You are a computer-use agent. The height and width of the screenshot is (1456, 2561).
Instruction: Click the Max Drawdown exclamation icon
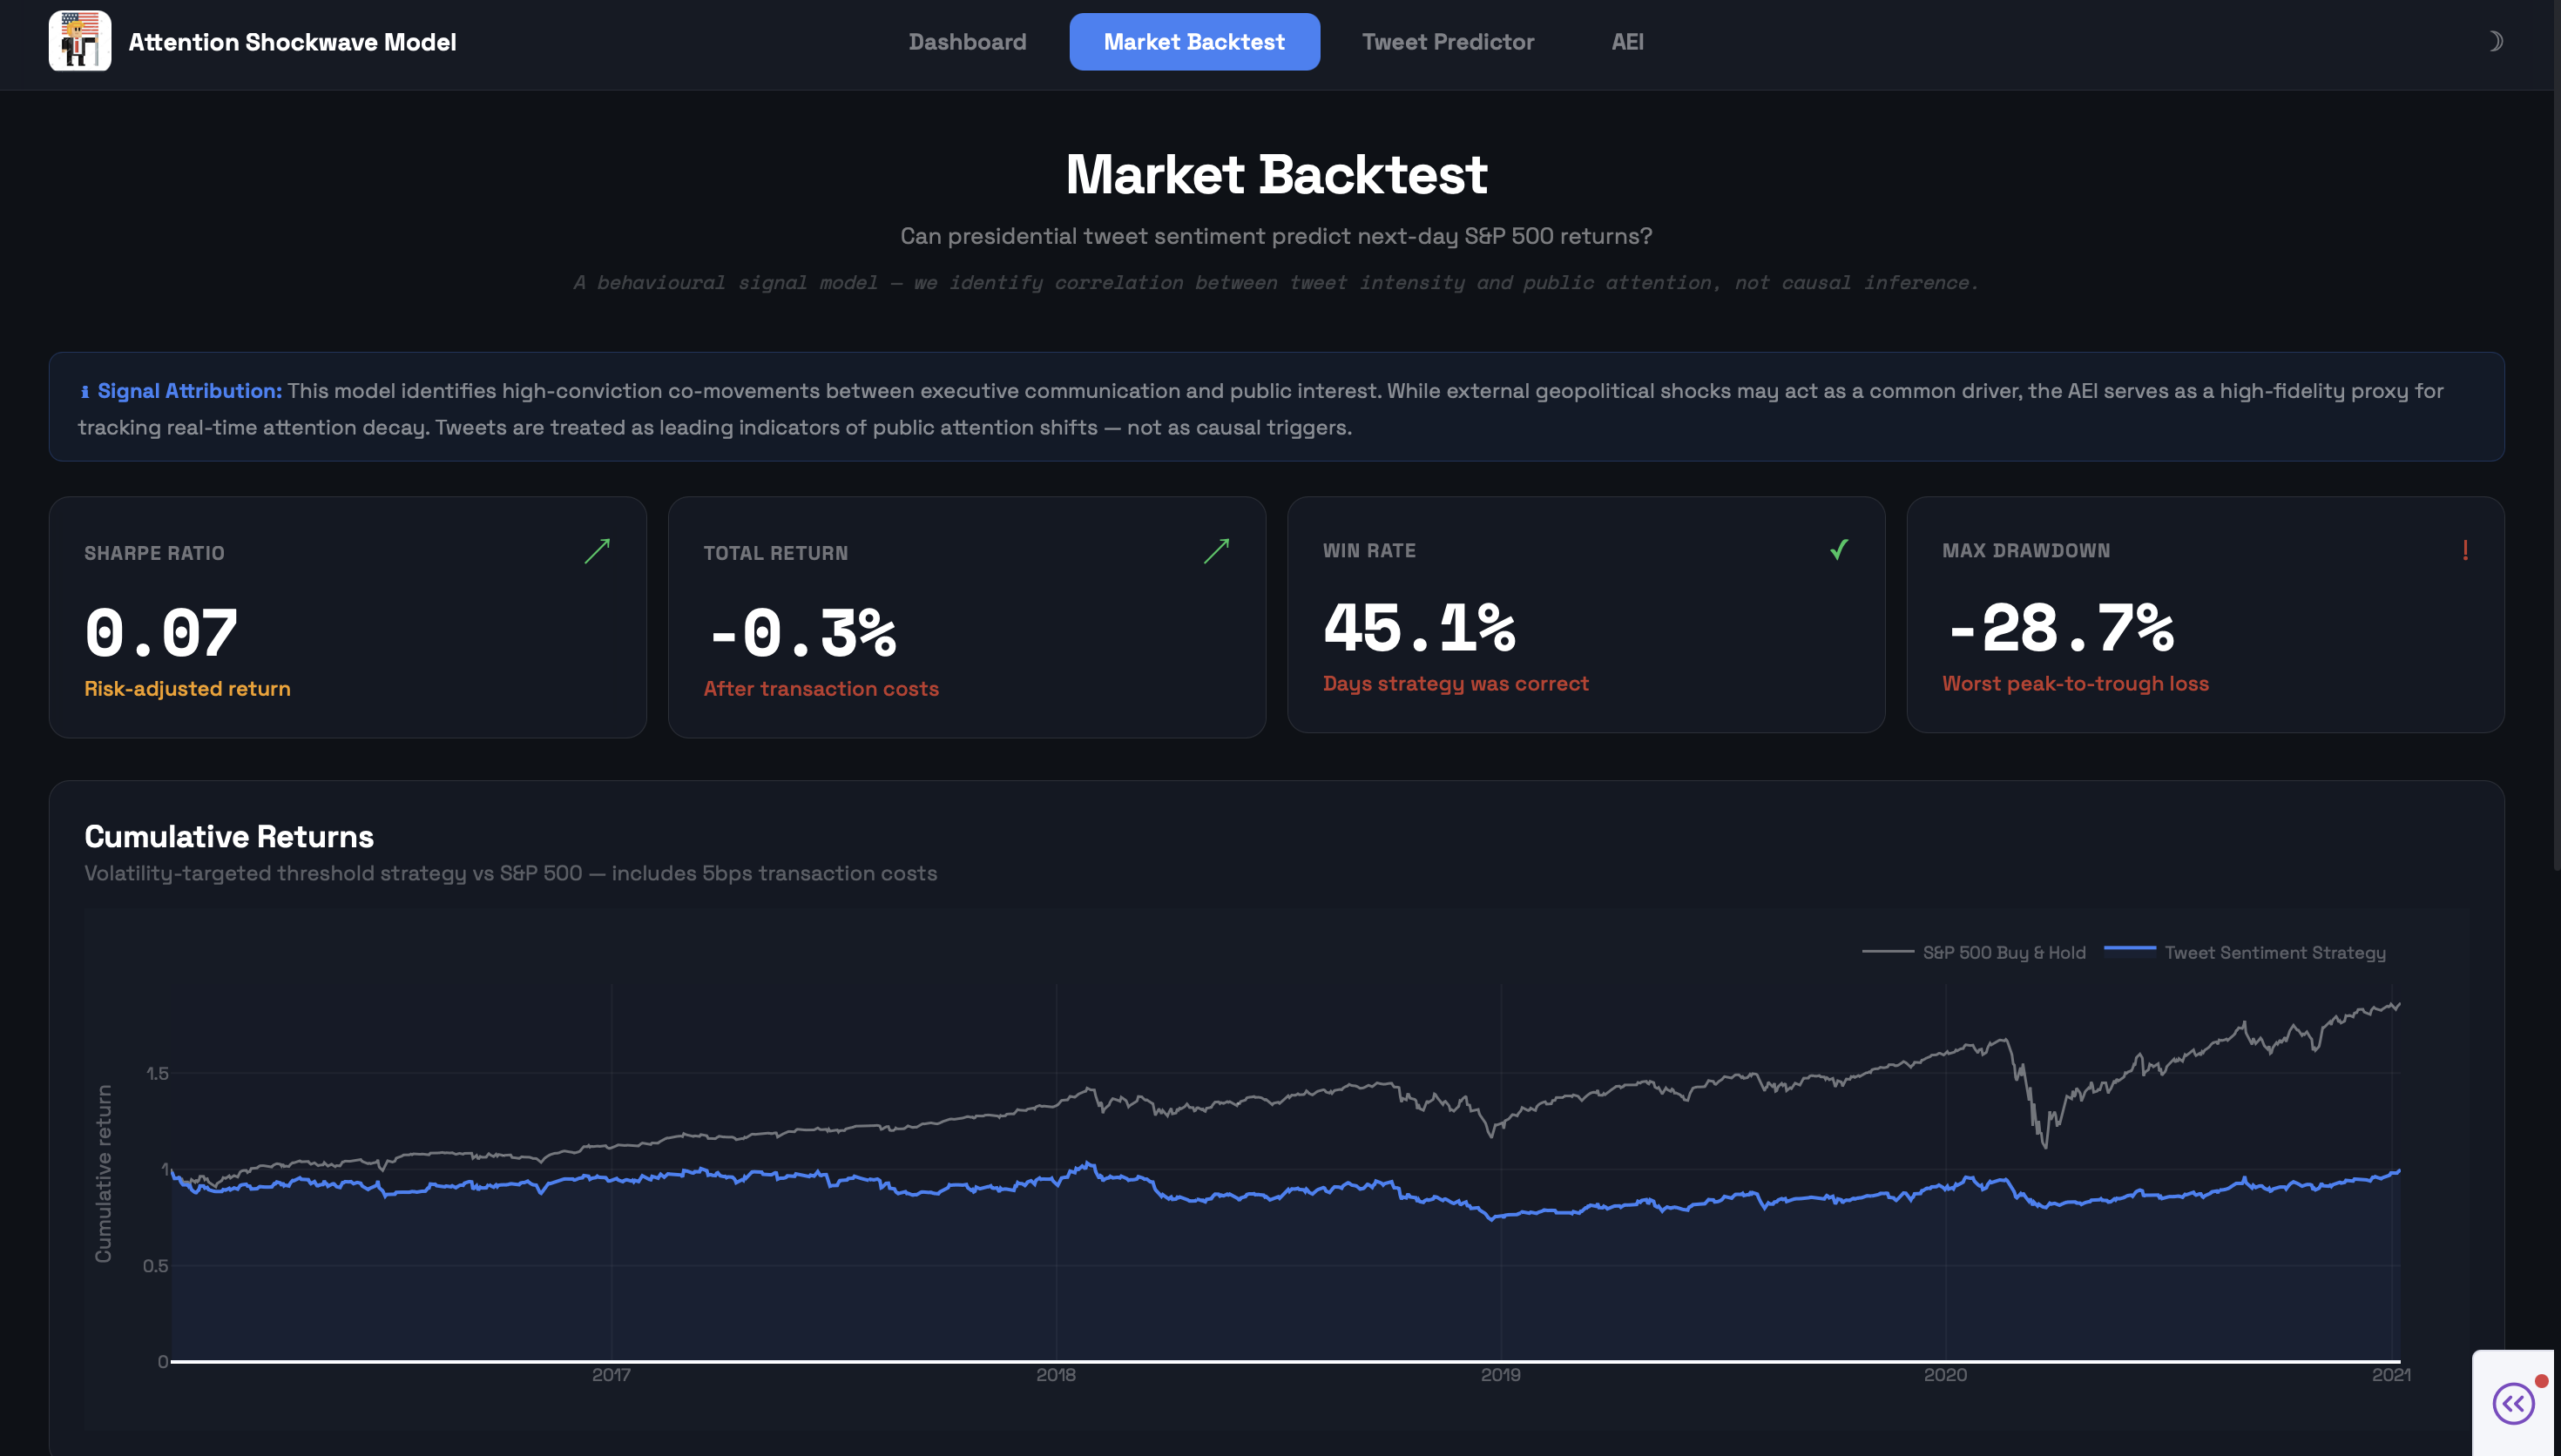2465,550
